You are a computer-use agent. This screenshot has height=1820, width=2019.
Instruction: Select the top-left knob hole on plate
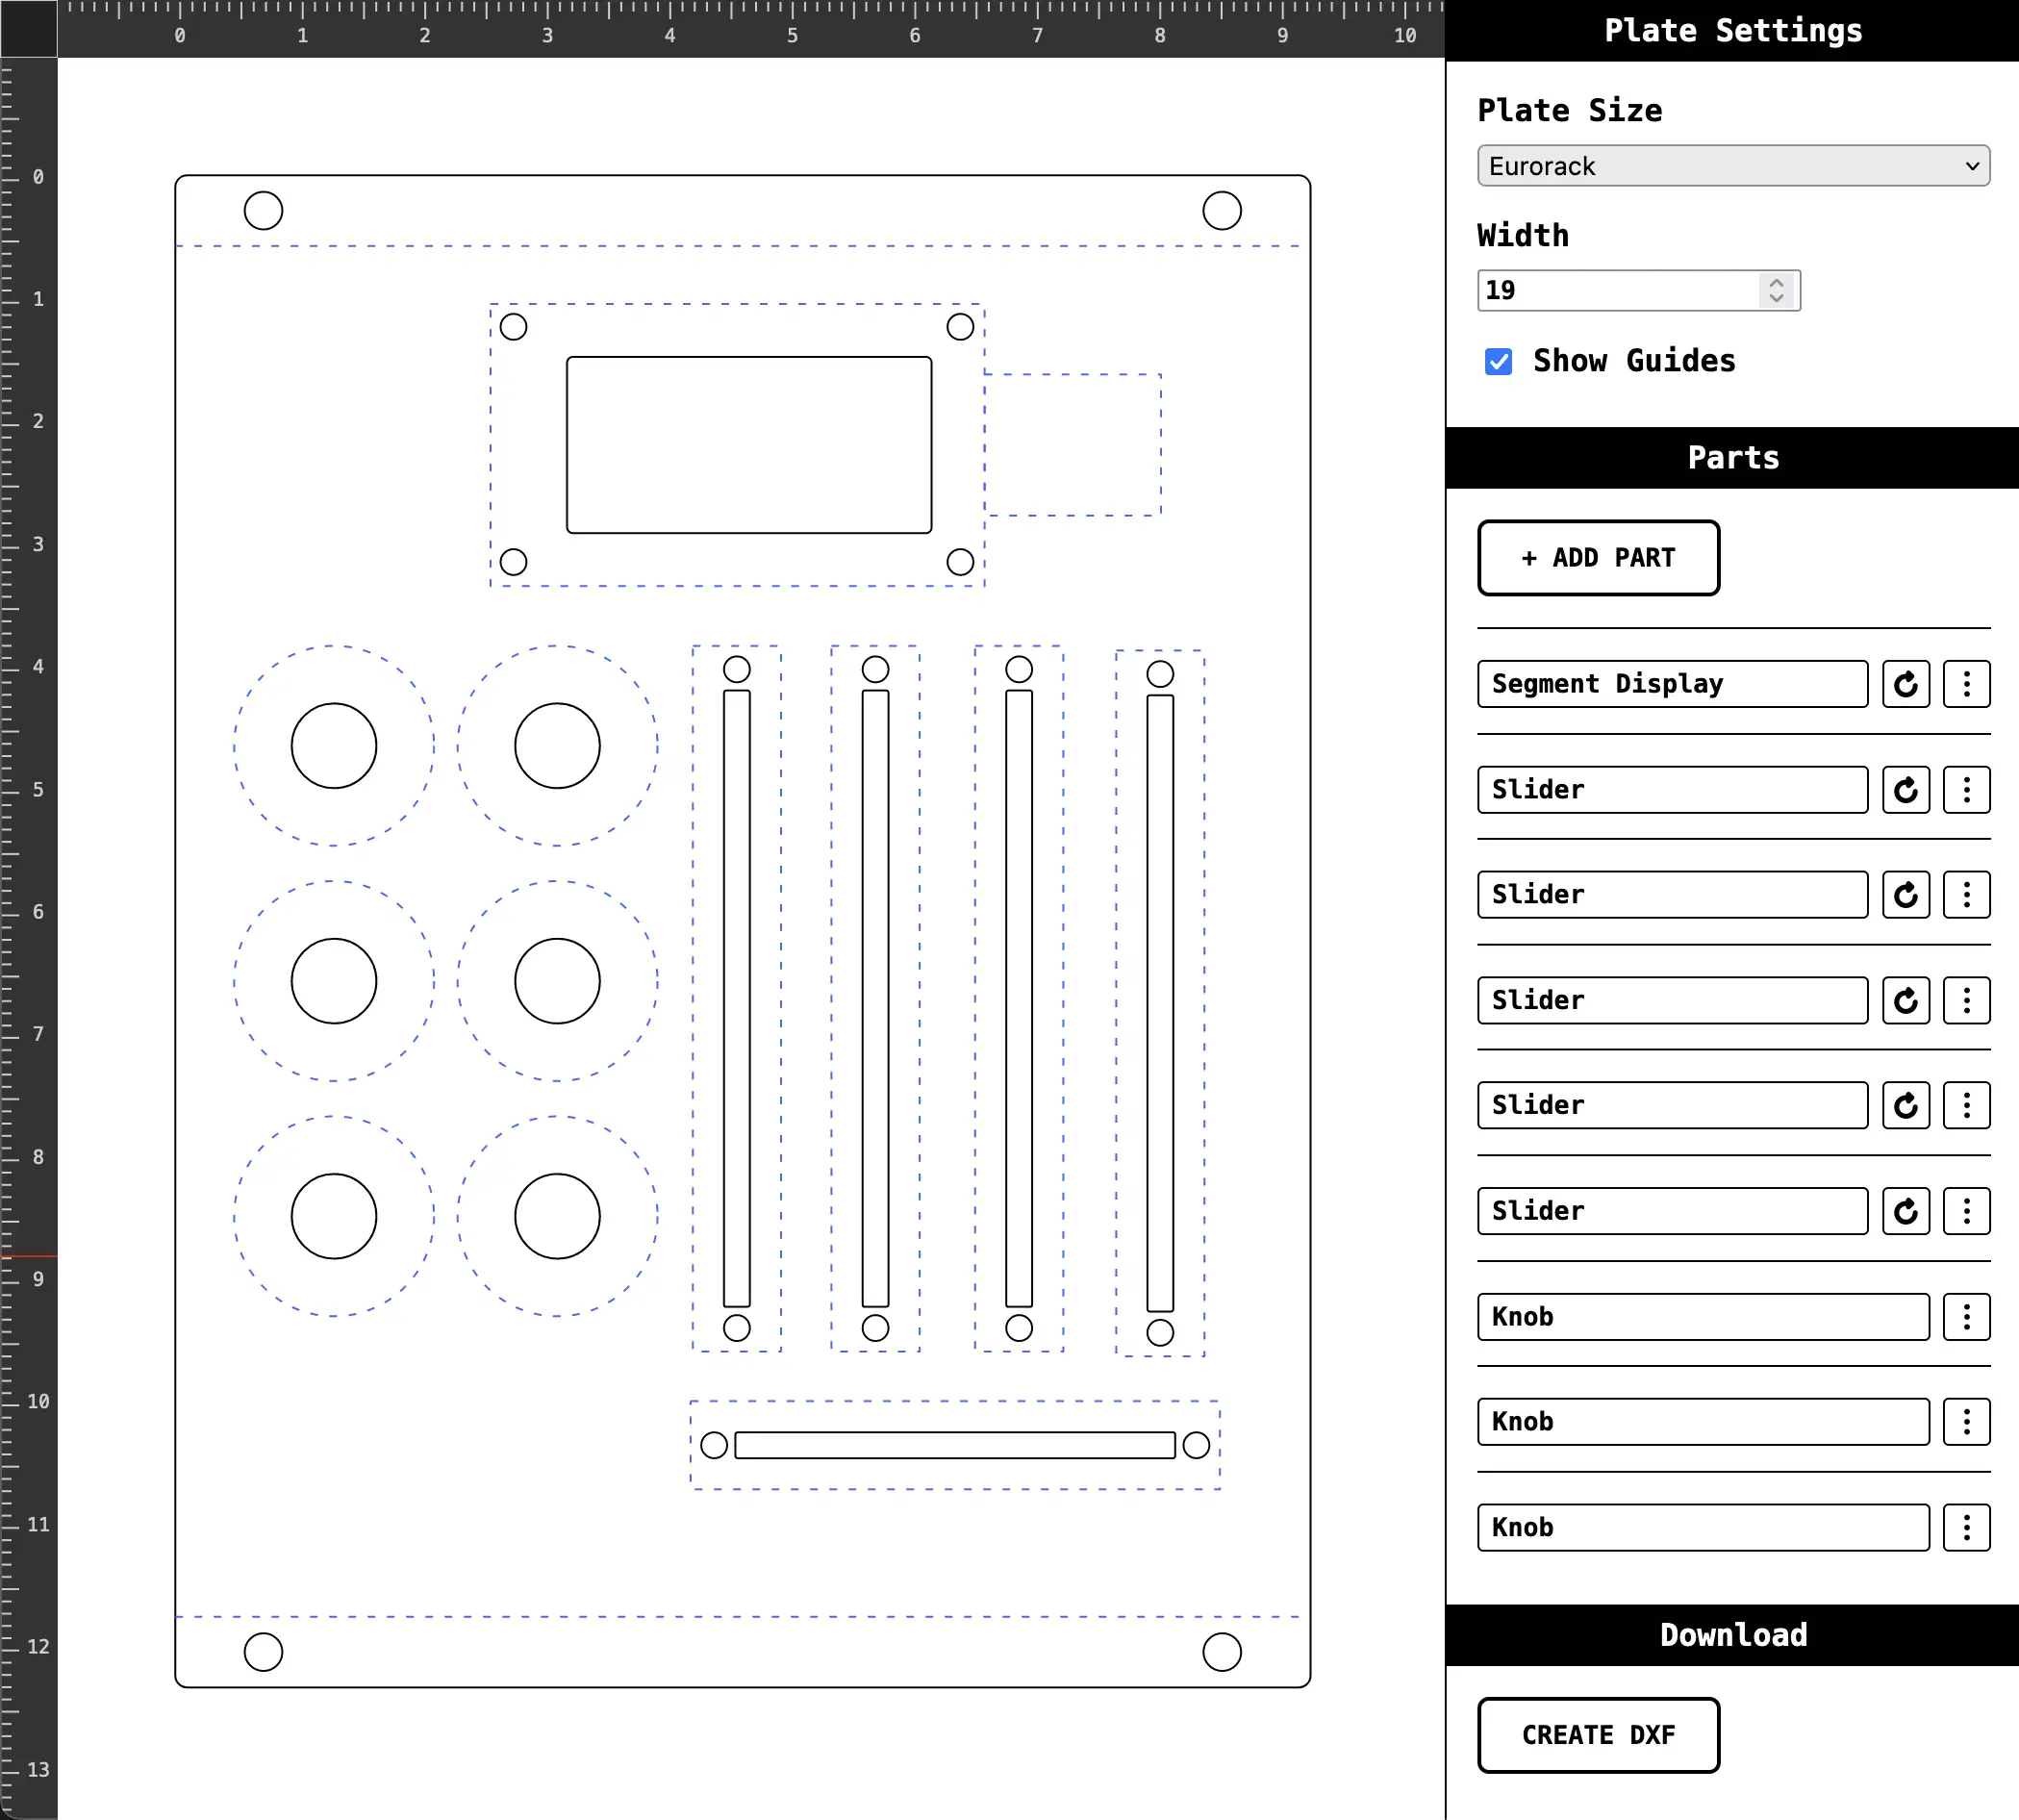(334, 746)
